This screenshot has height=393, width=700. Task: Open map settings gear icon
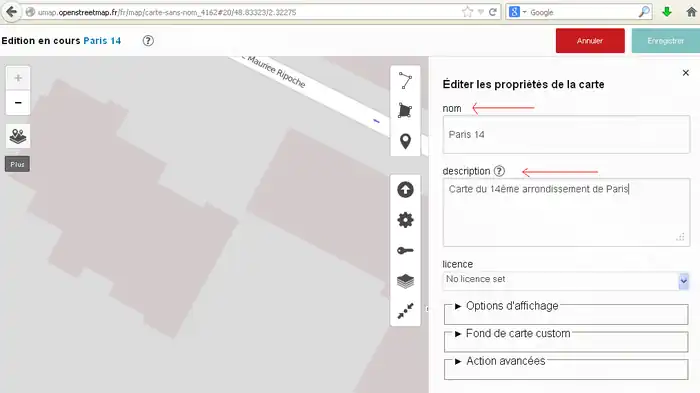tap(405, 220)
